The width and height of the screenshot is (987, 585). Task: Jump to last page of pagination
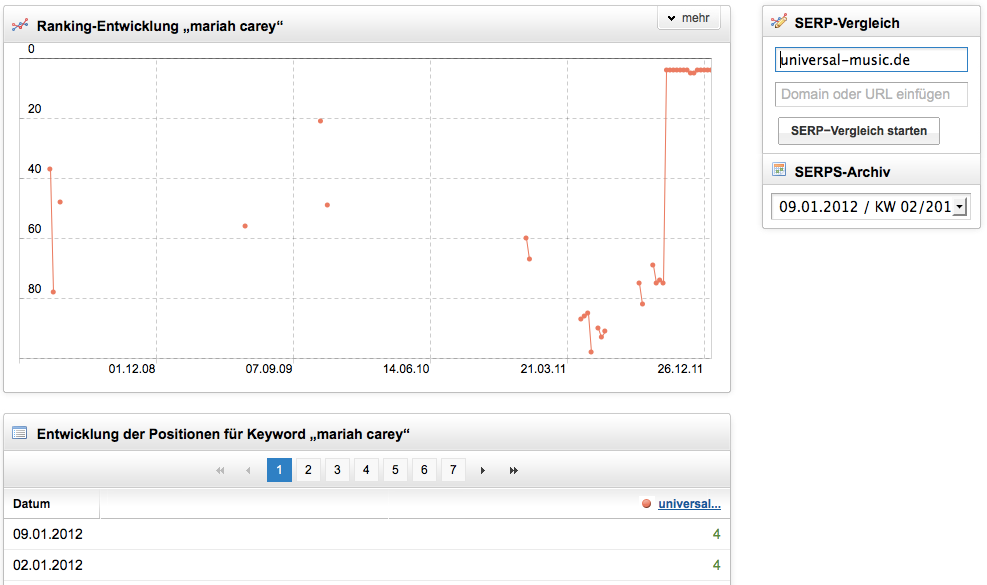pyautogui.click(x=513, y=470)
